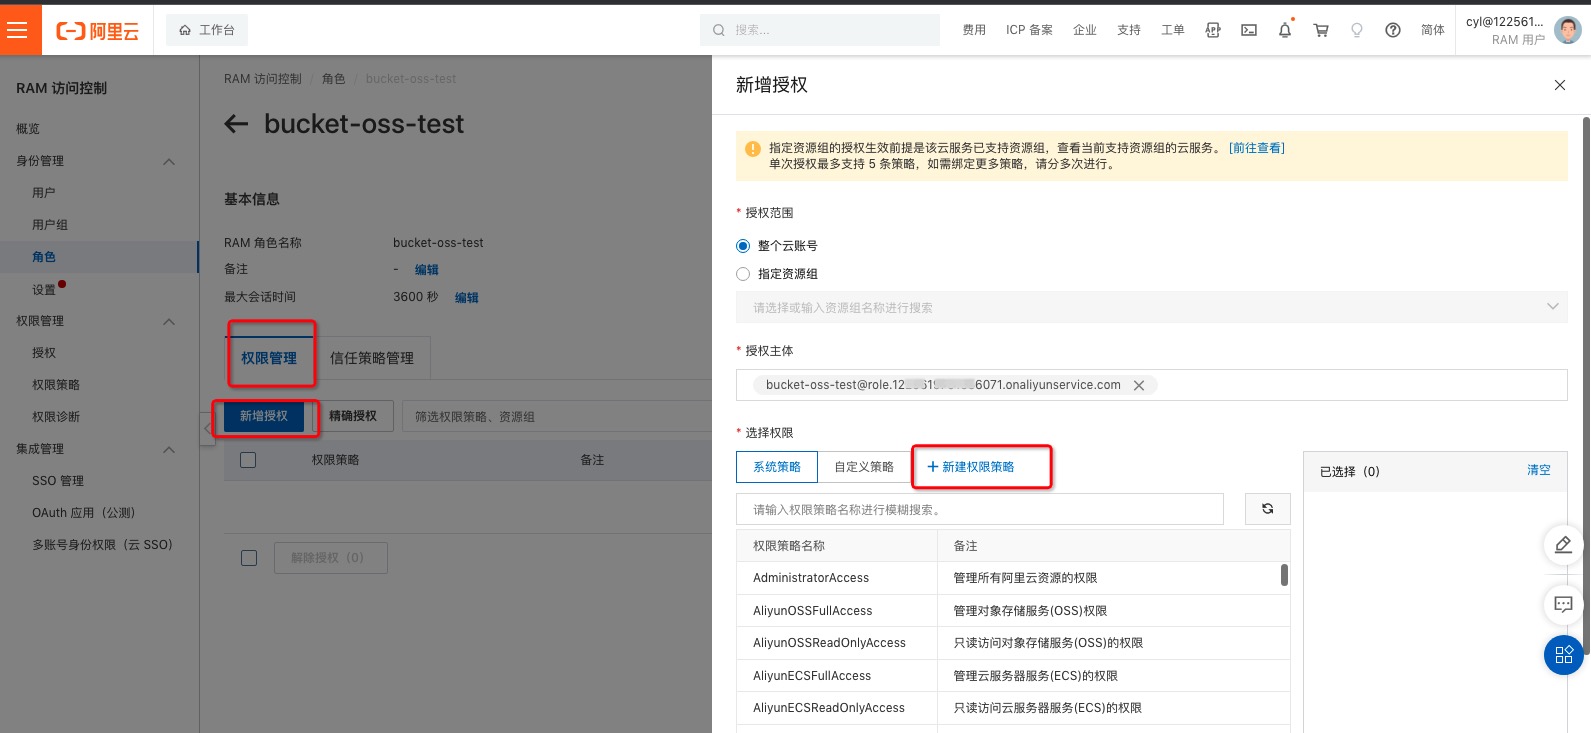Open the Cloud Shell terminal icon
Image resolution: width=1591 pixels, height=733 pixels.
pyautogui.click(x=1249, y=30)
